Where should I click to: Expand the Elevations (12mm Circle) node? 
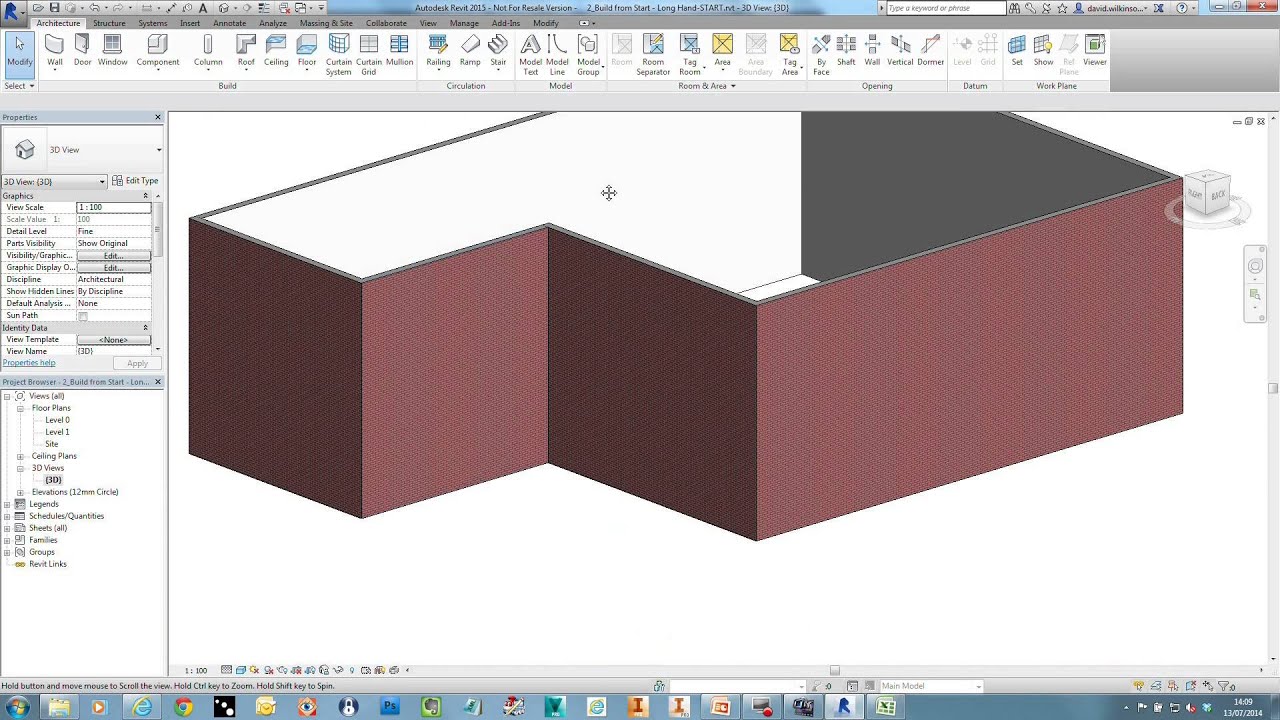20,492
